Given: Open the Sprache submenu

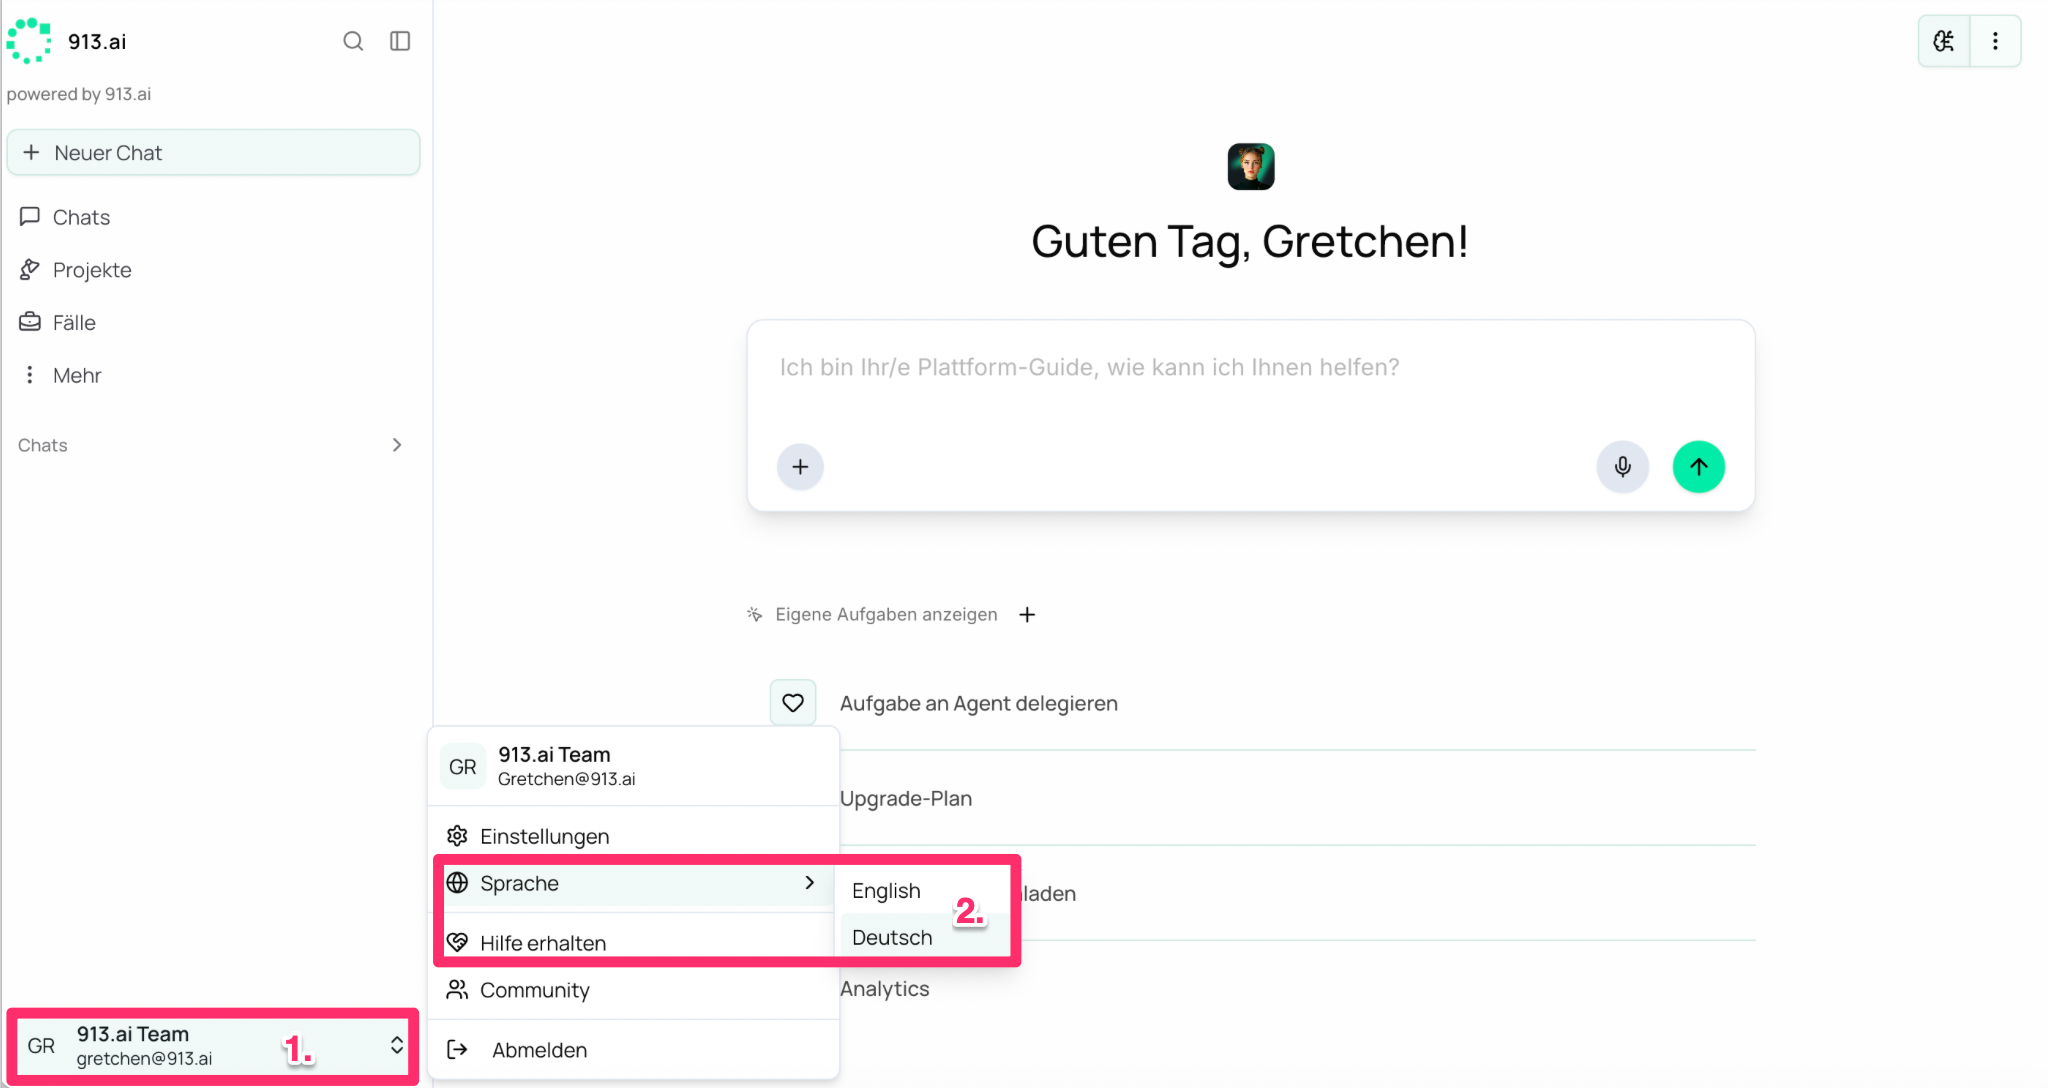Looking at the screenshot, I should tap(633, 883).
